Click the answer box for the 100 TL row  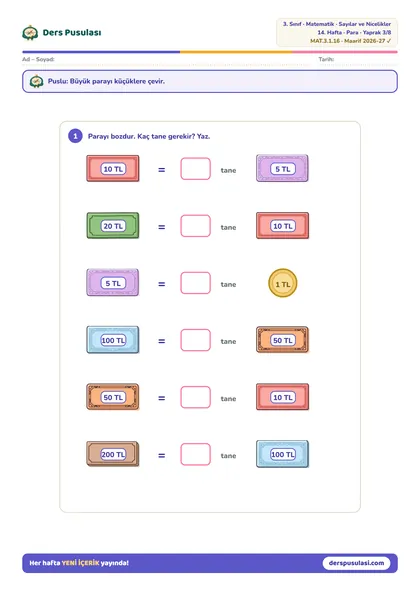tap(195, 340)
